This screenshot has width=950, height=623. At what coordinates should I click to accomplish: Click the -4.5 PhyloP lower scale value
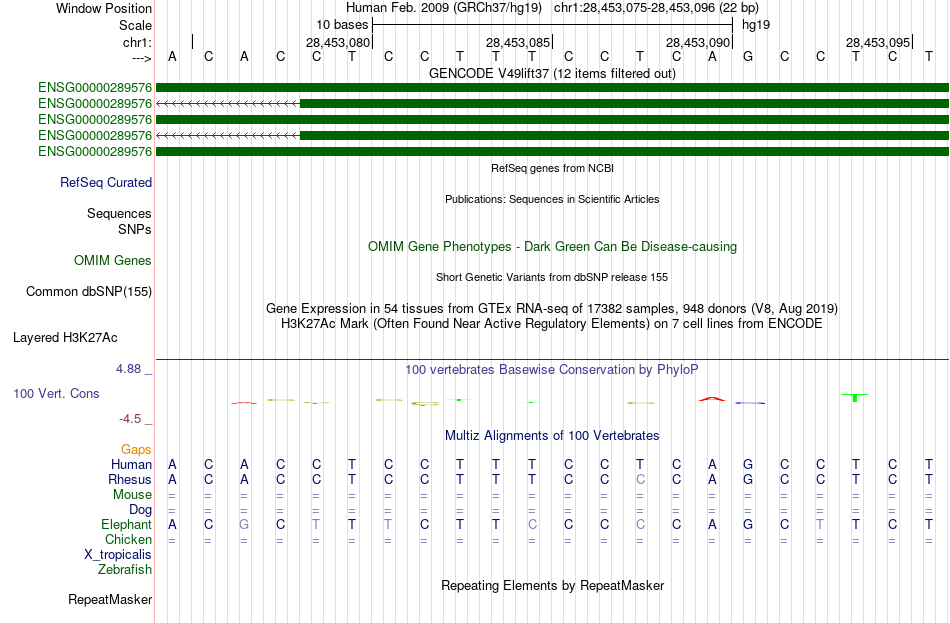click(x=130, y=419)
